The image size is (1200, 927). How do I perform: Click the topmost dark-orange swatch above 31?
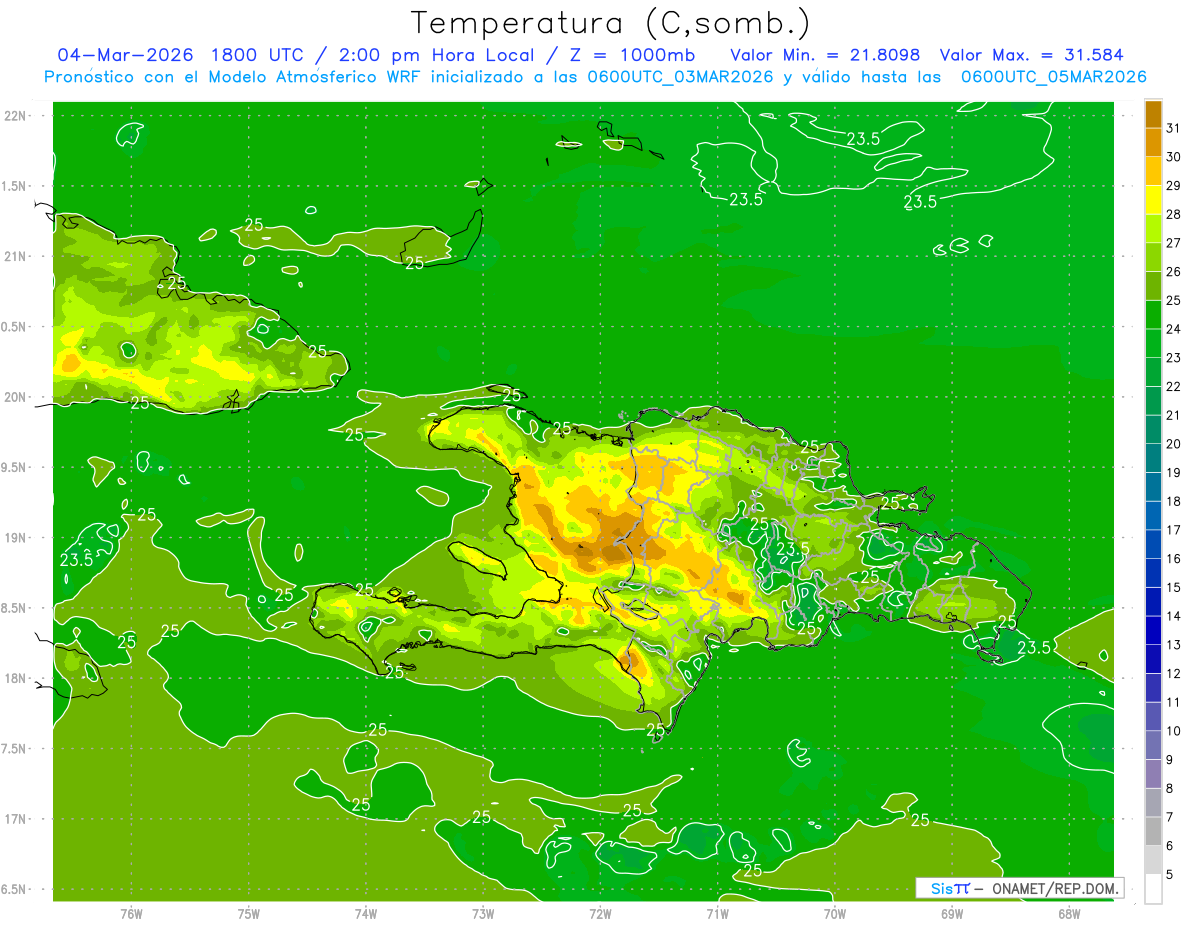click(1153, 114)
